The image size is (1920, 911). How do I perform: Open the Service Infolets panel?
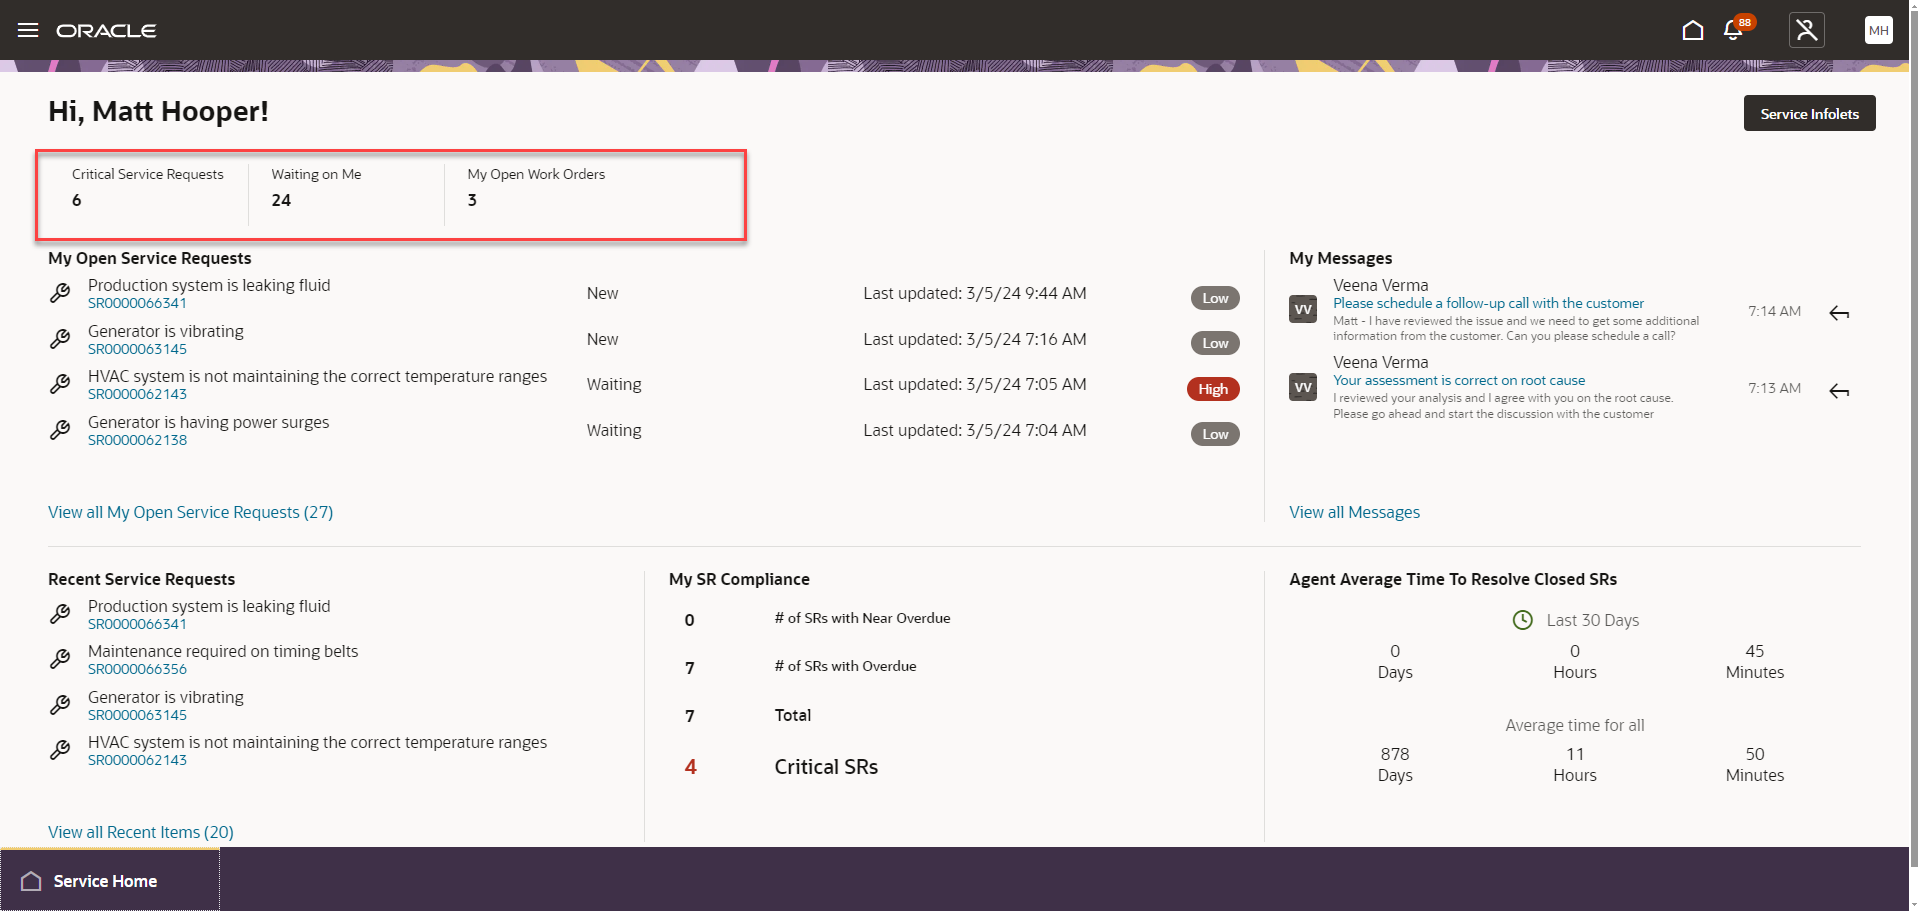pos(1809,113)
